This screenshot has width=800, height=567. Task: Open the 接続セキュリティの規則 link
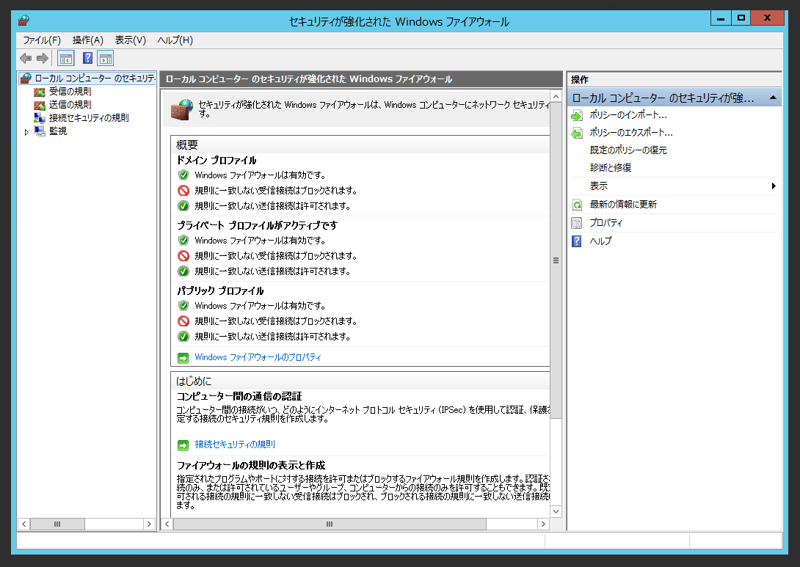click(x=235, y=445)
